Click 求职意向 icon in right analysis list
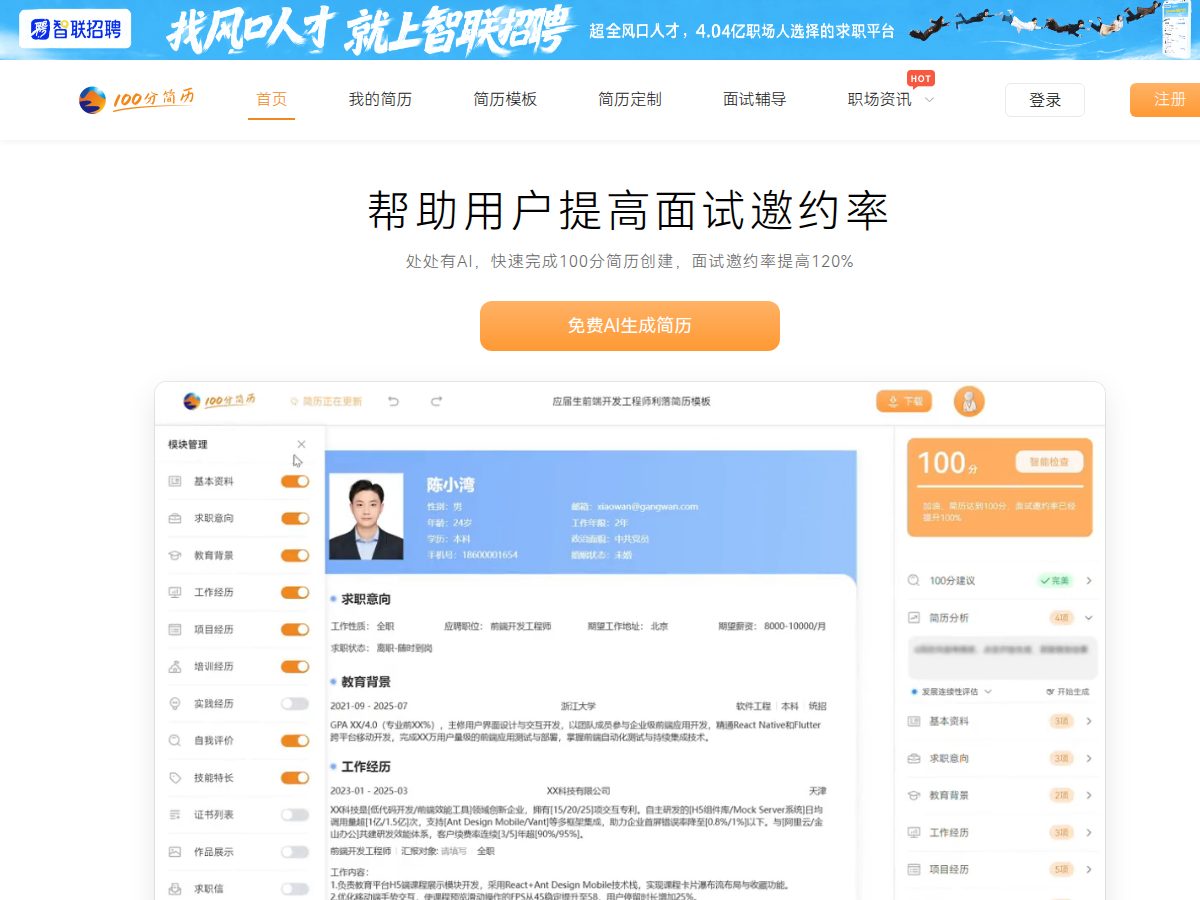The height and width of the screenshot is (900, 1200). [x=913, y=758]
